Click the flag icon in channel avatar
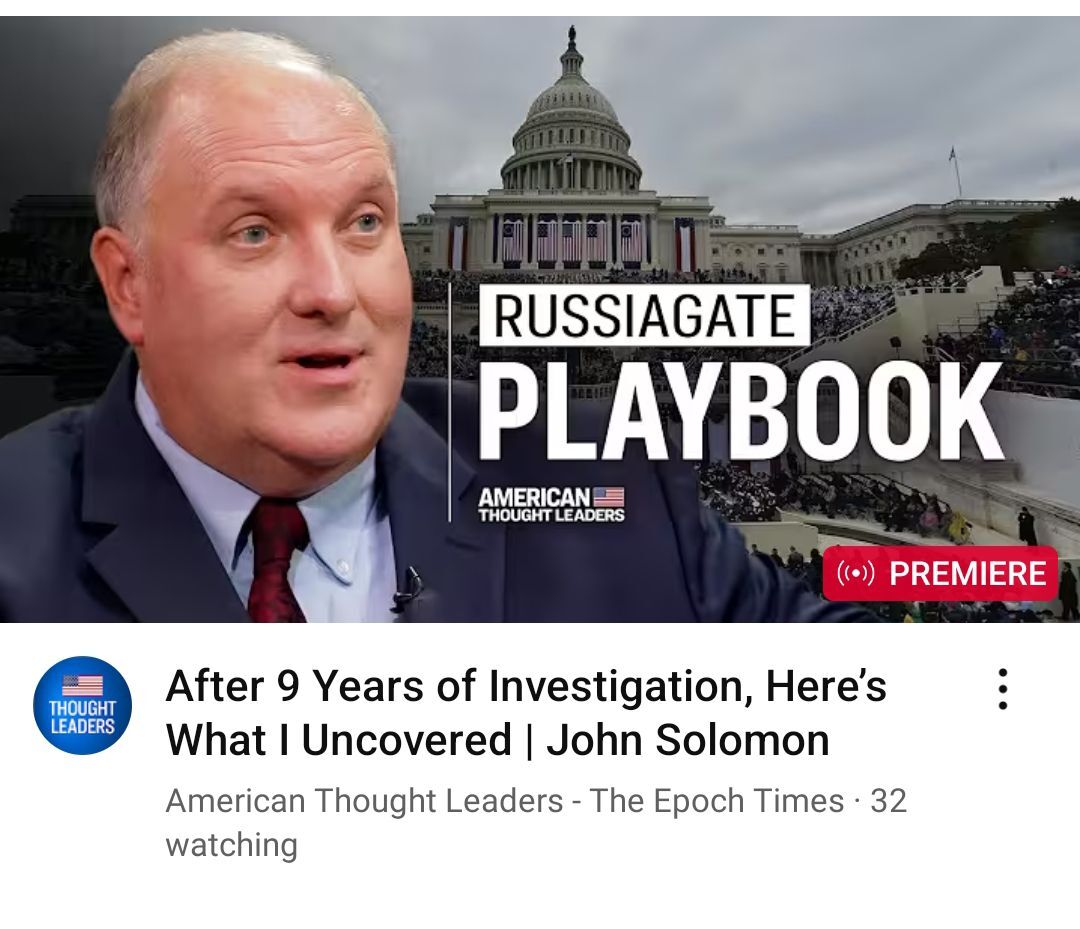 tap(82, 686)
